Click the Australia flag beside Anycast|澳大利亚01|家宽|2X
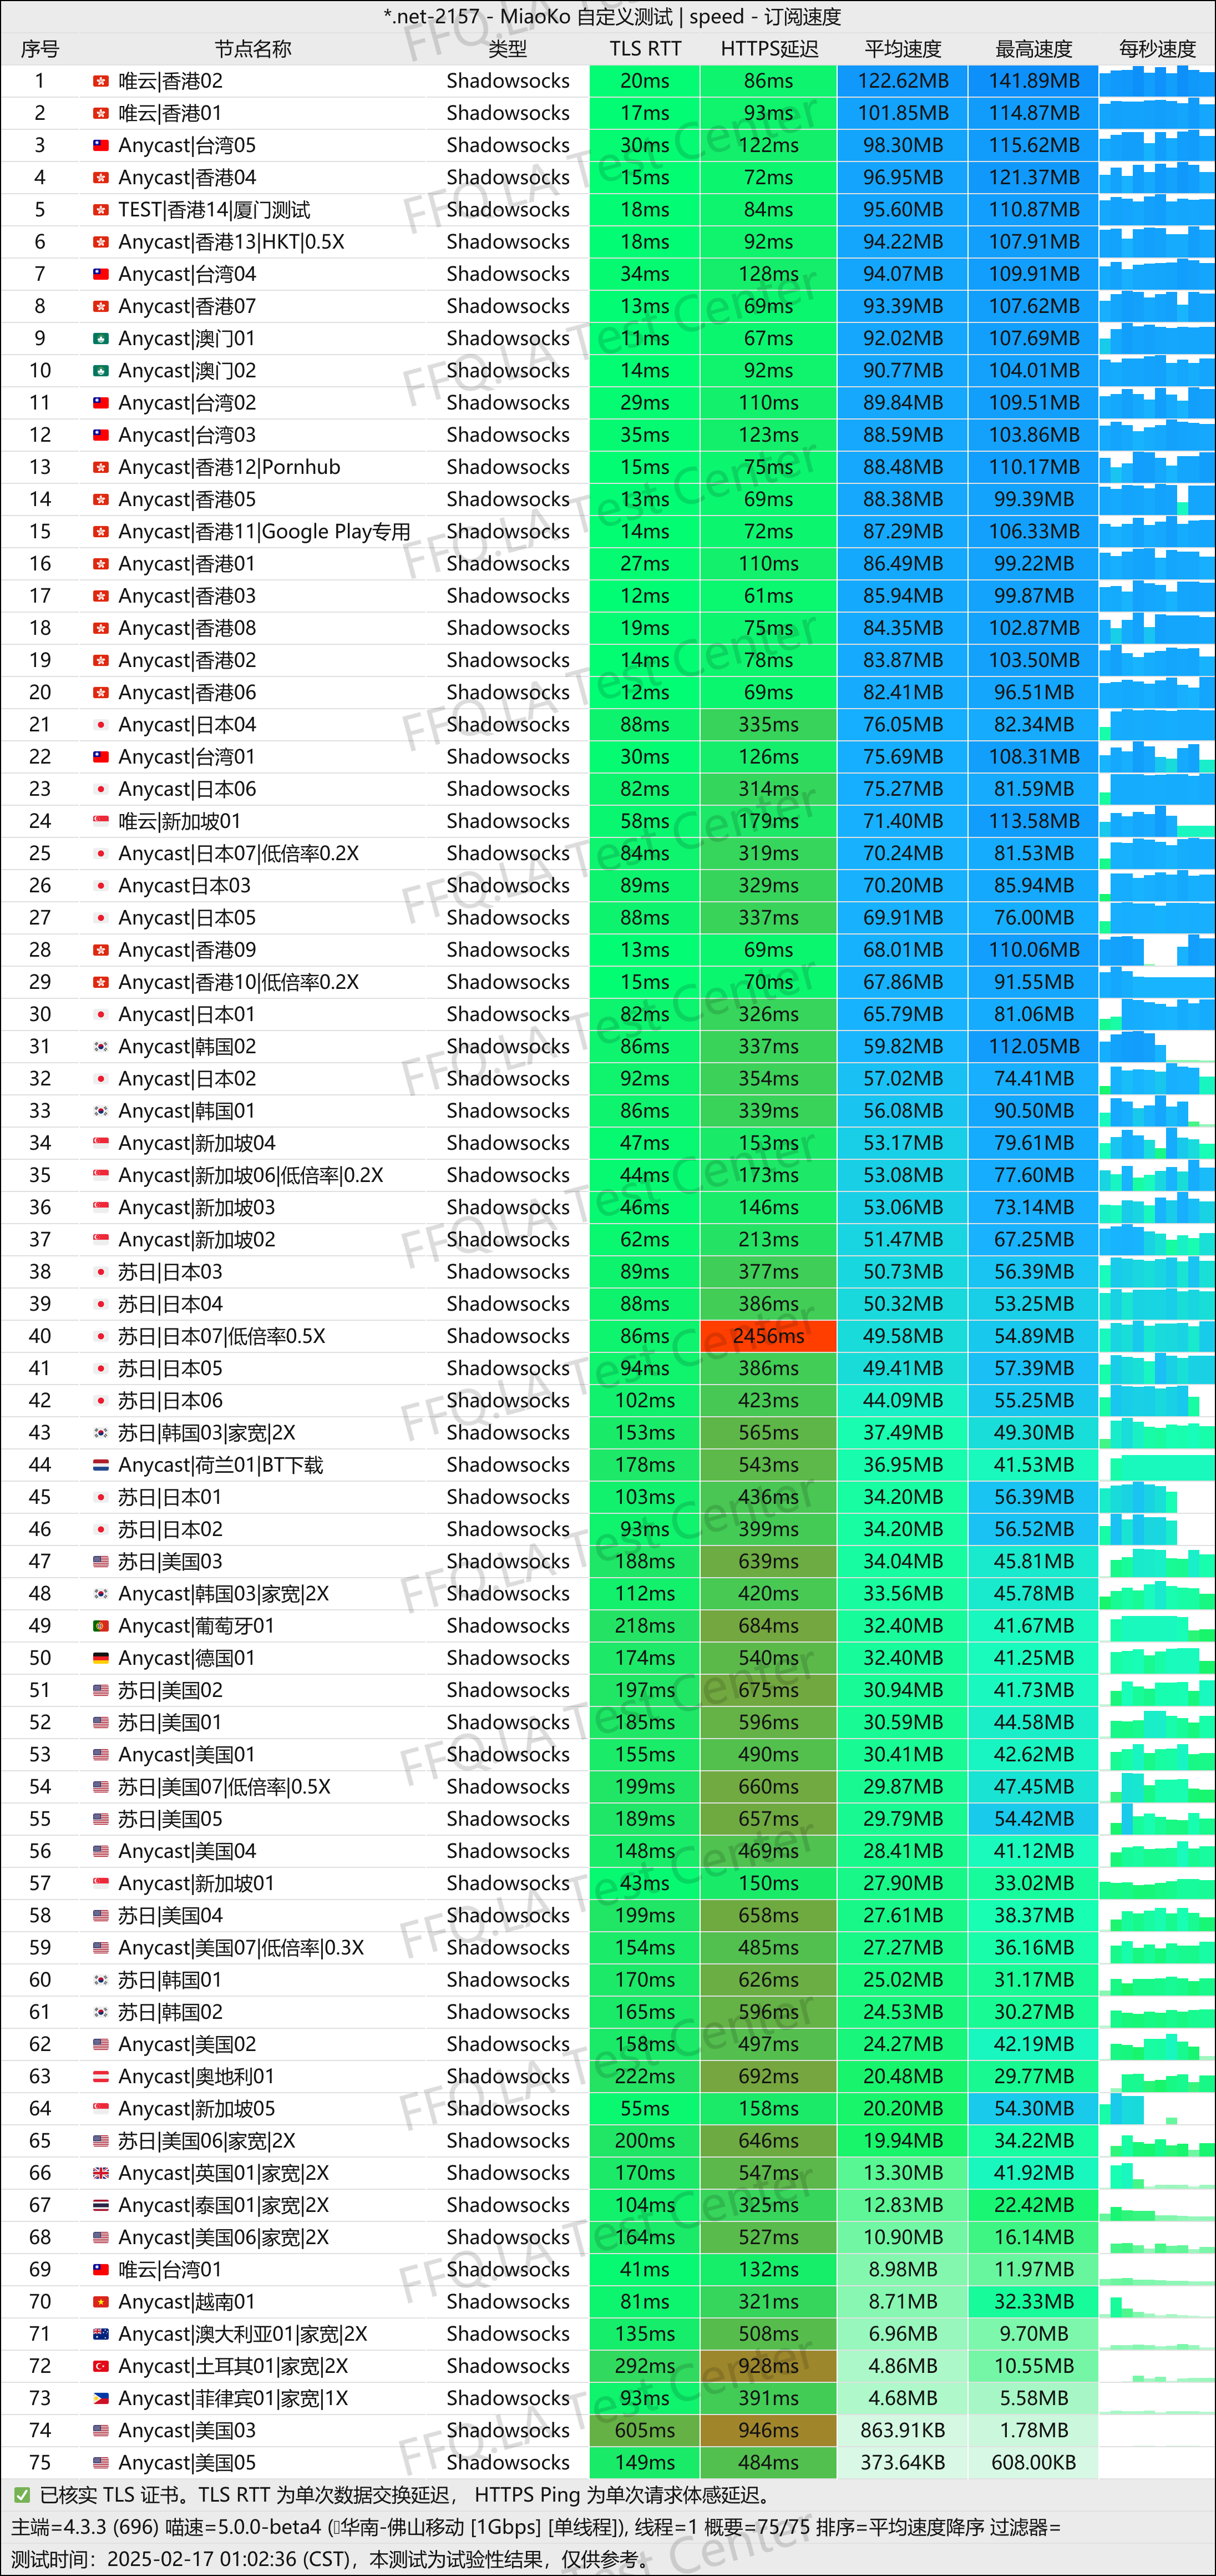Viewport: 1216px width, 2576px height. (x=101, y=2334)
